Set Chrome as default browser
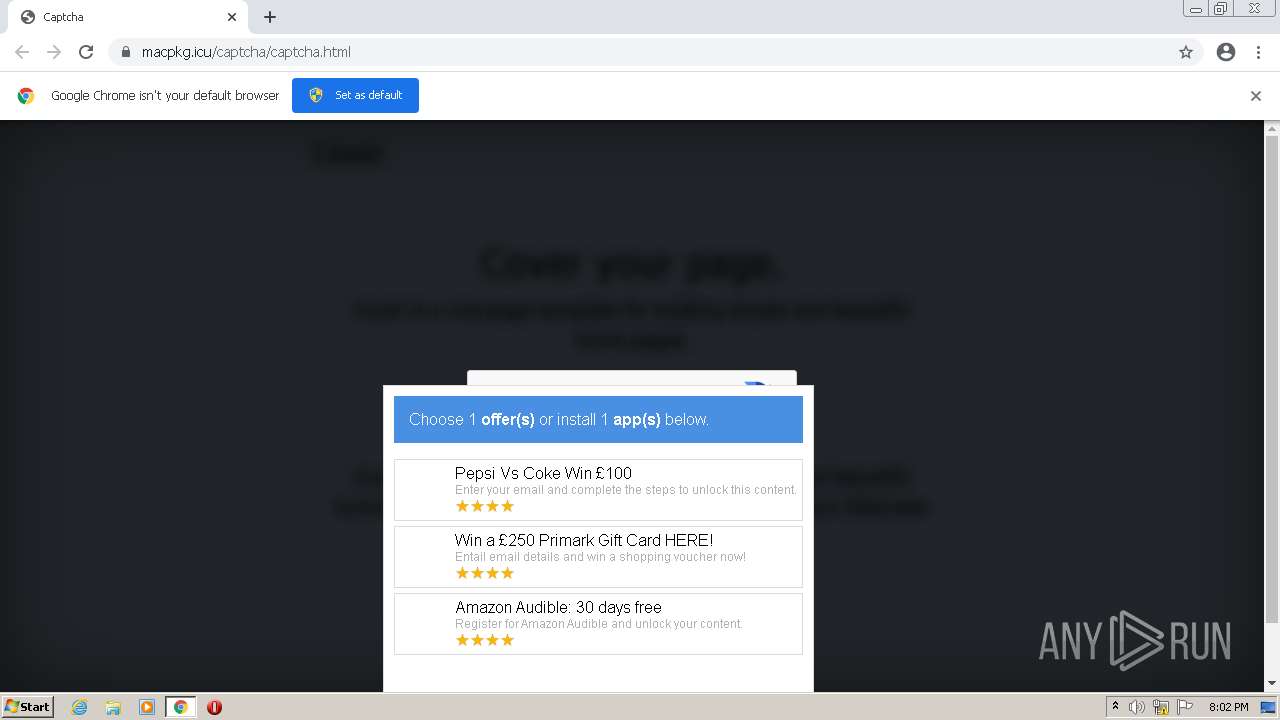The width and height of the screenshot is (1280, 720). [355, 95]
